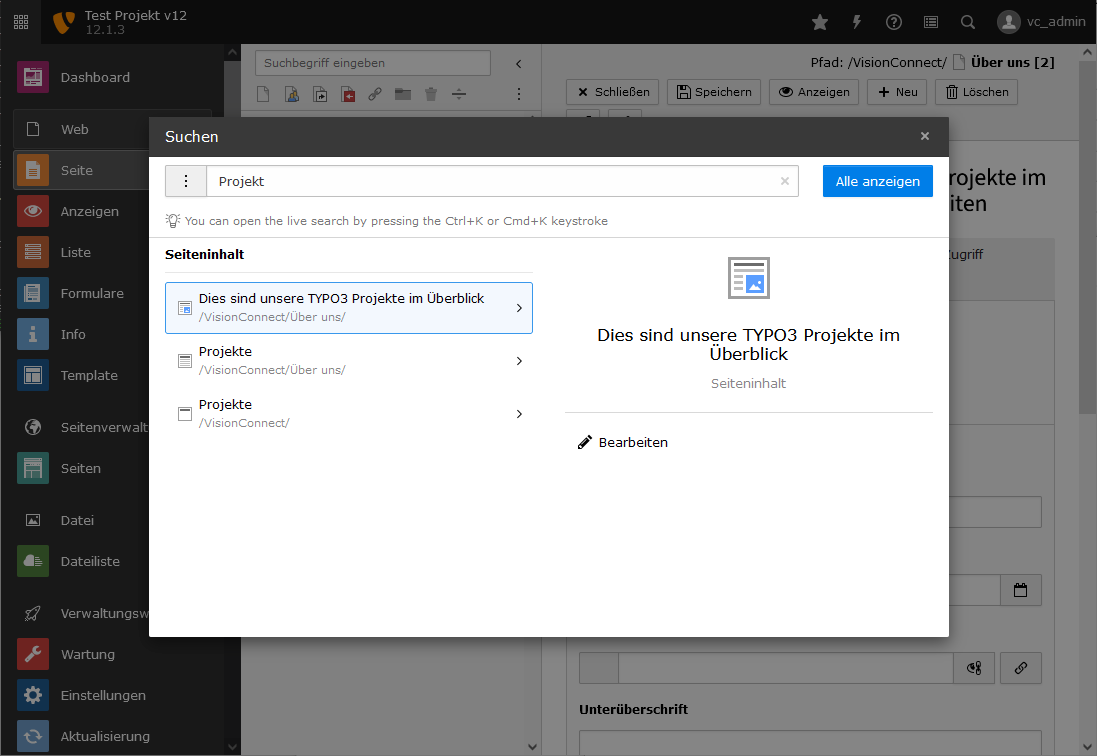The width and height of the screenshot is (1097, 756).
Task: Click the Datei group image icon
Action: tap(33, 520)
